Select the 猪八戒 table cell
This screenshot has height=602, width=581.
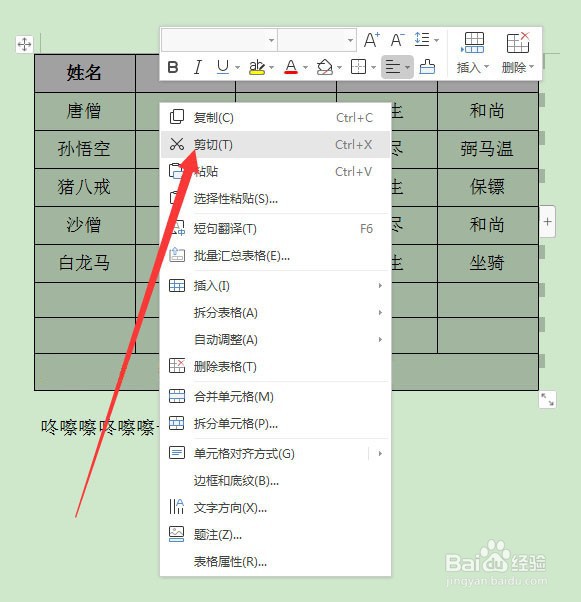85,187
